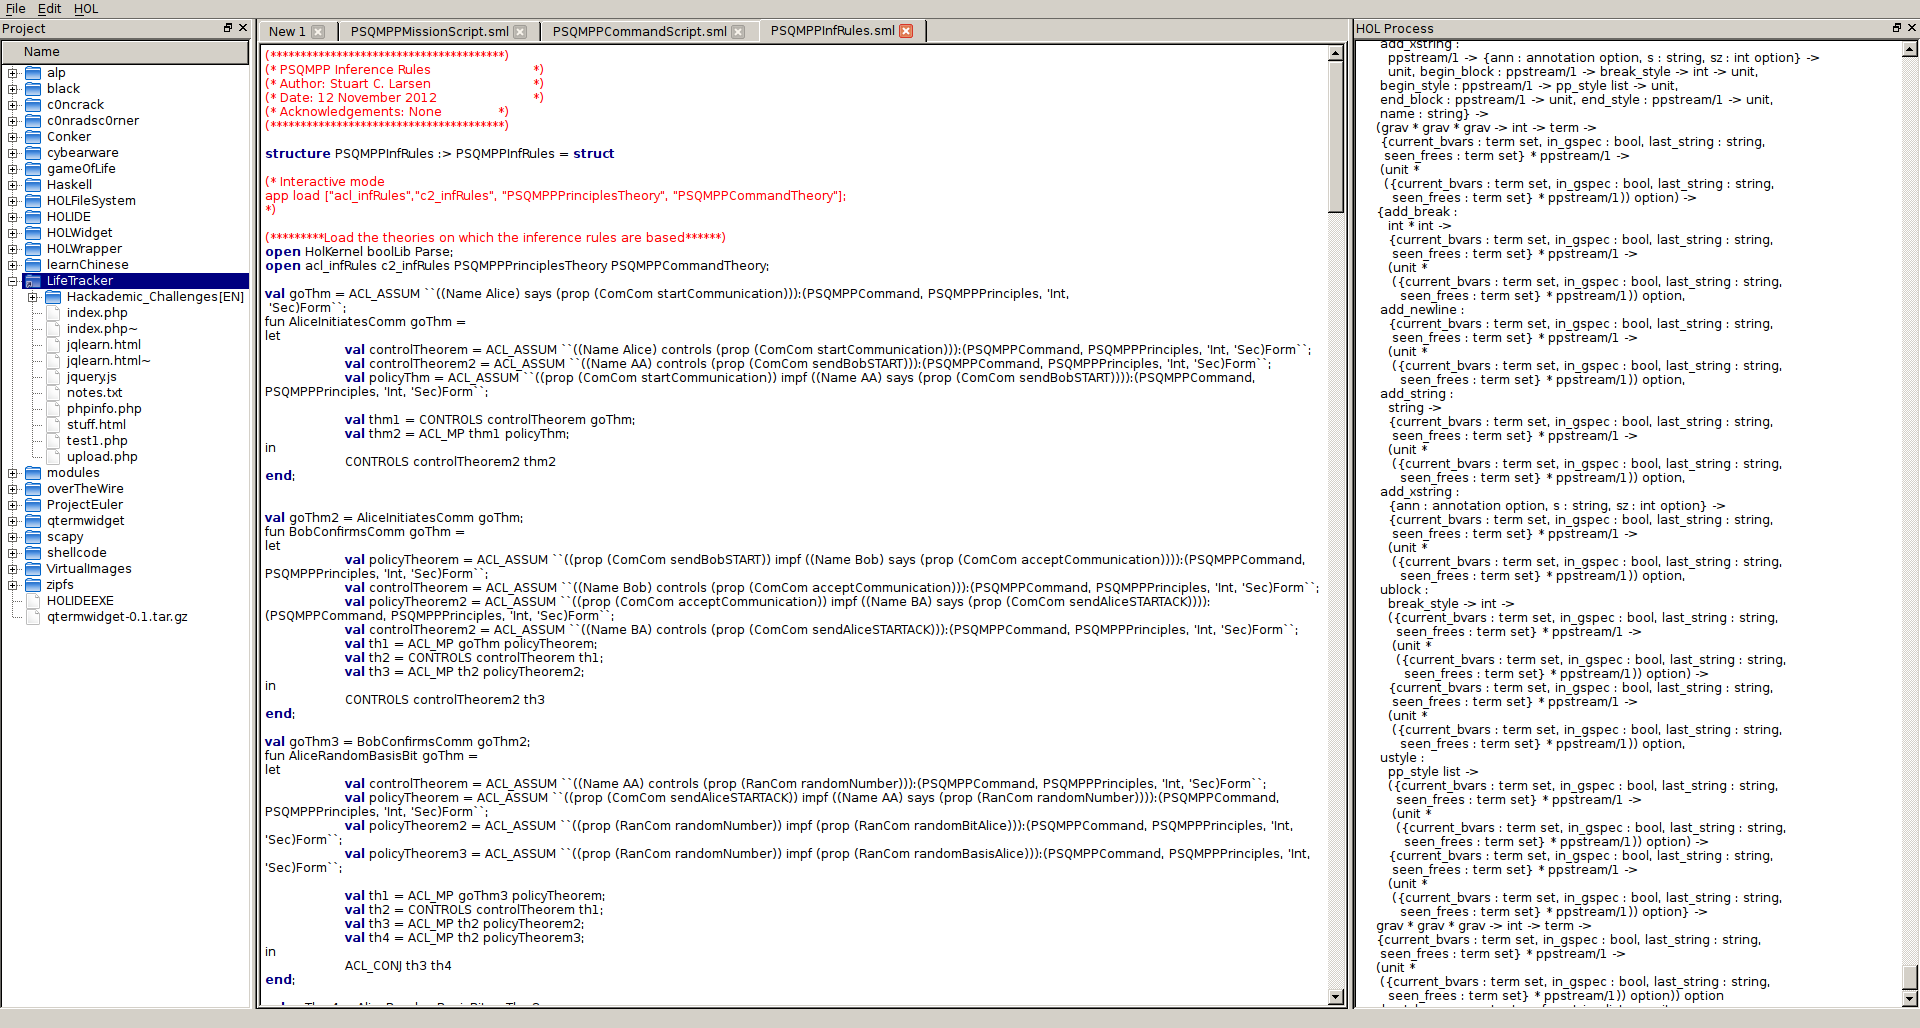Collapse the LifeTracker folder
The width and height of the screenshot is (1920, 1028).
coord(13,281)
